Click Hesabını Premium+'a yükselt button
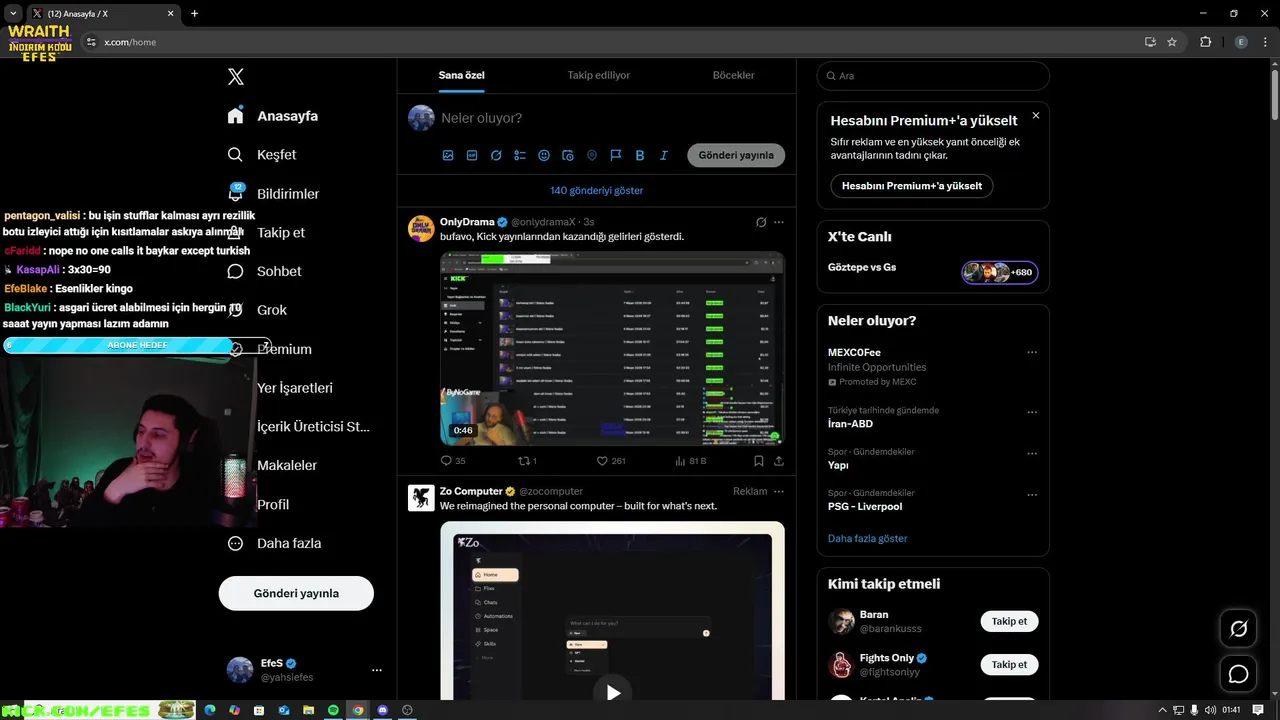The height and width of the screenshot is (720, 1280). click(912, 186)
